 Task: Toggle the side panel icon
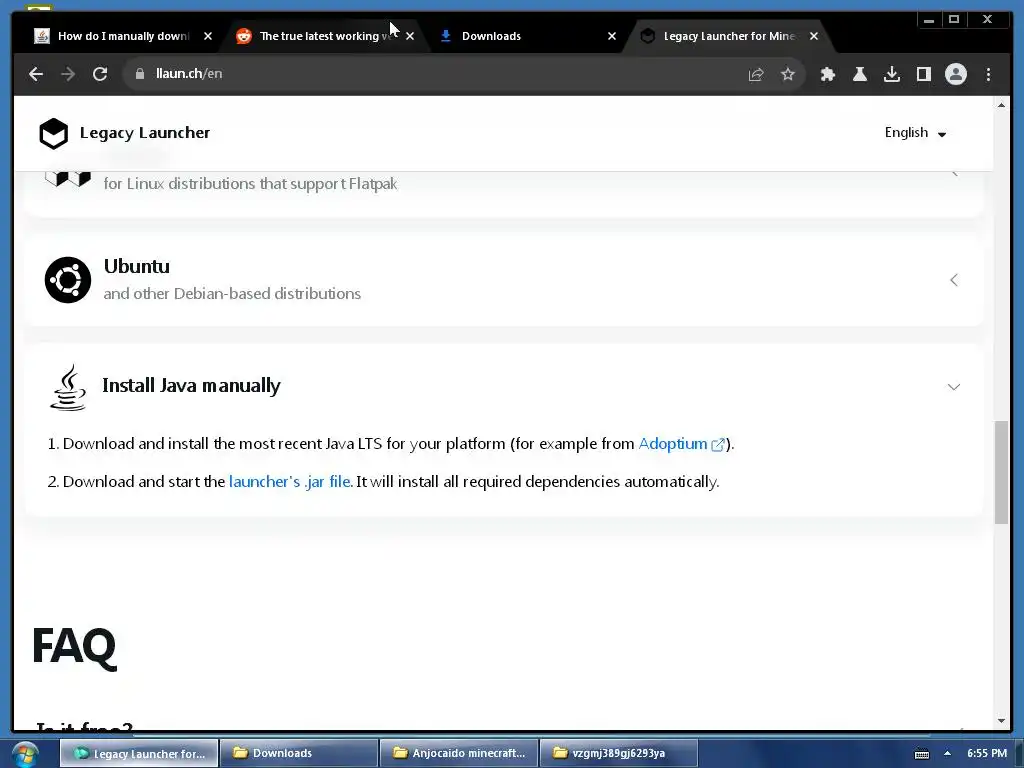pyautogui.click(x=923, y=74)
